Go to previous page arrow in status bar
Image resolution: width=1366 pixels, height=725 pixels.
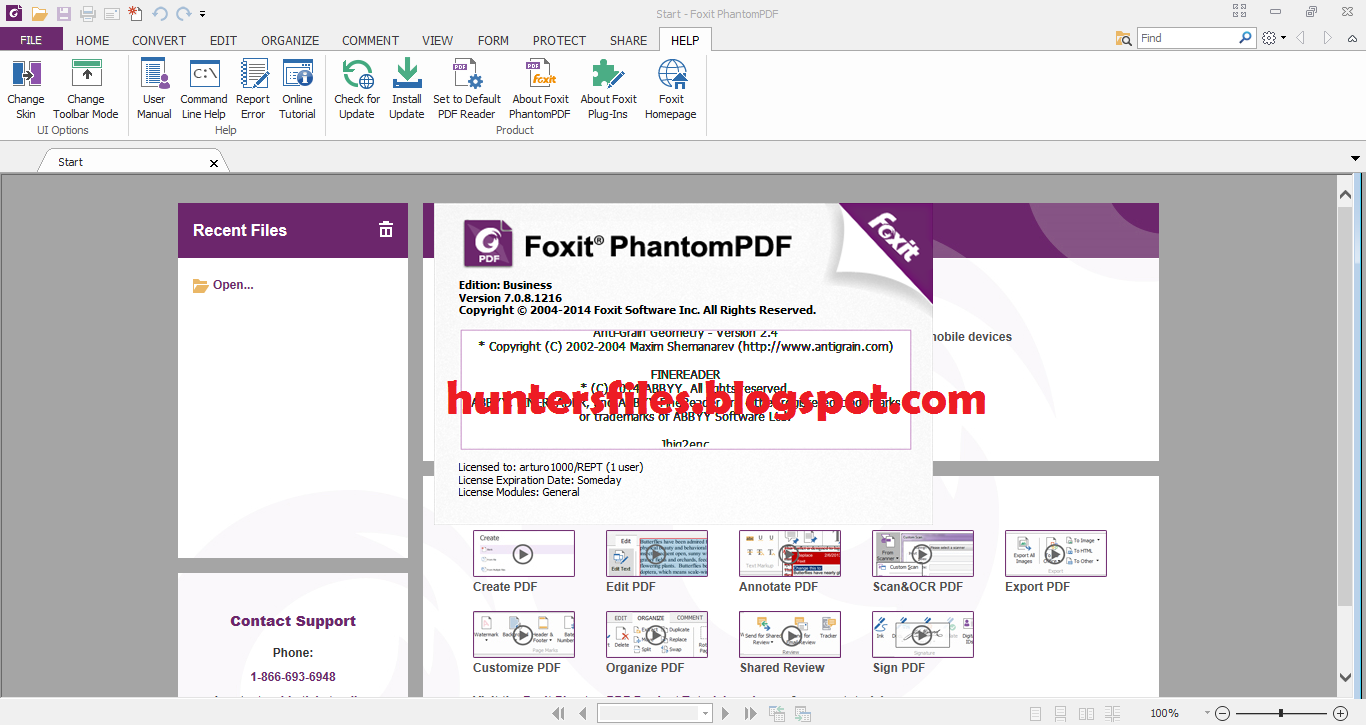(x=583, y=713)
